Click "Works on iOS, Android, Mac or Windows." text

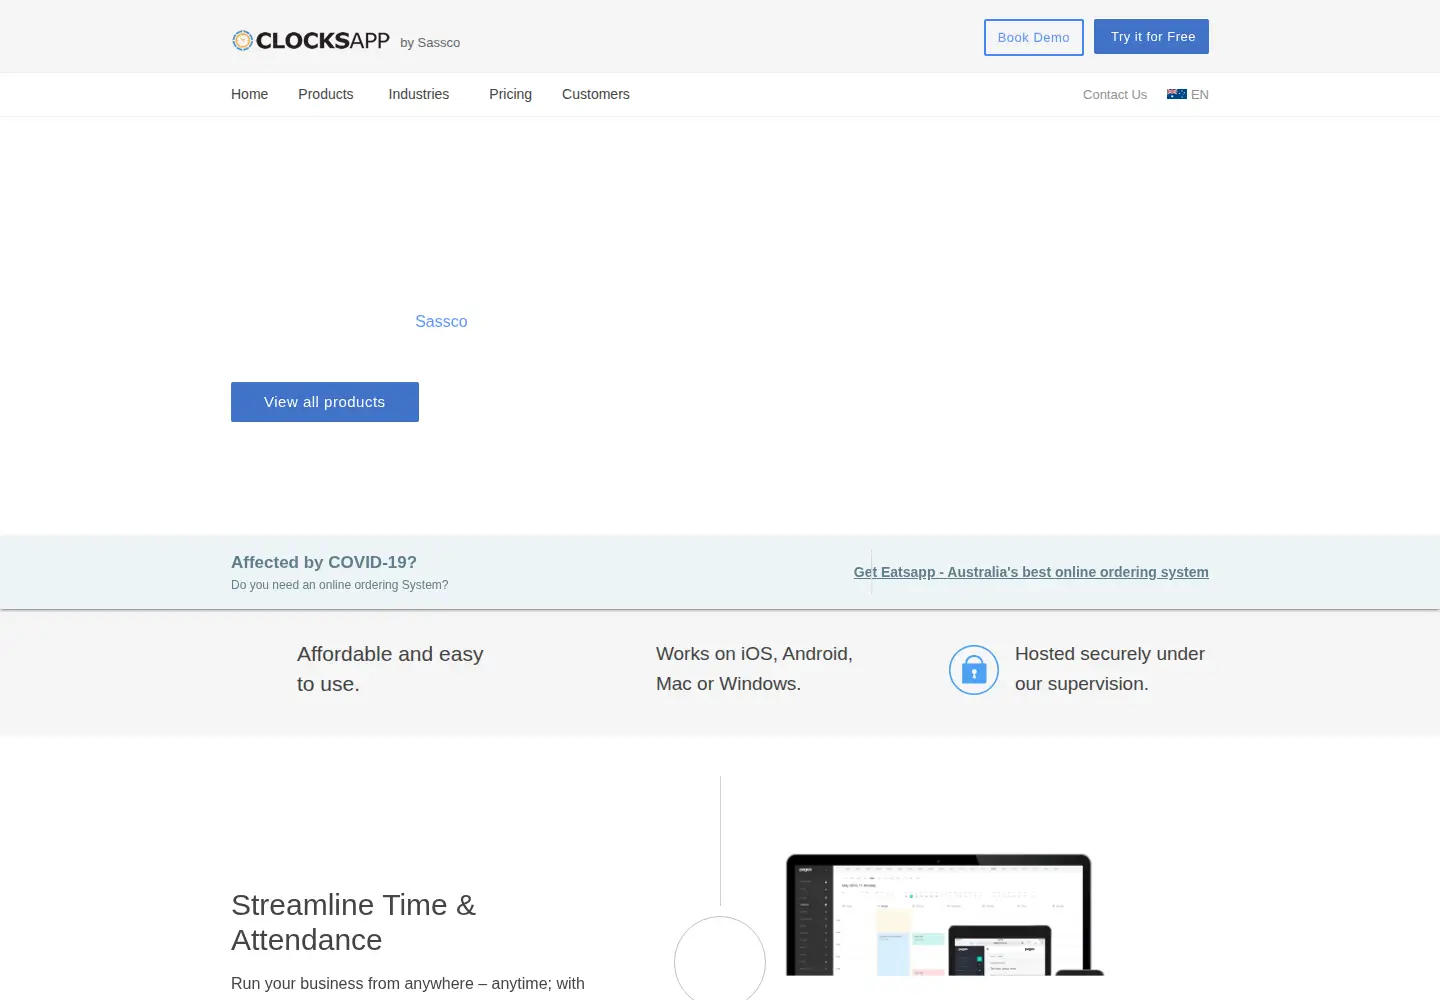pyautogui.click(x=754, y=669)
